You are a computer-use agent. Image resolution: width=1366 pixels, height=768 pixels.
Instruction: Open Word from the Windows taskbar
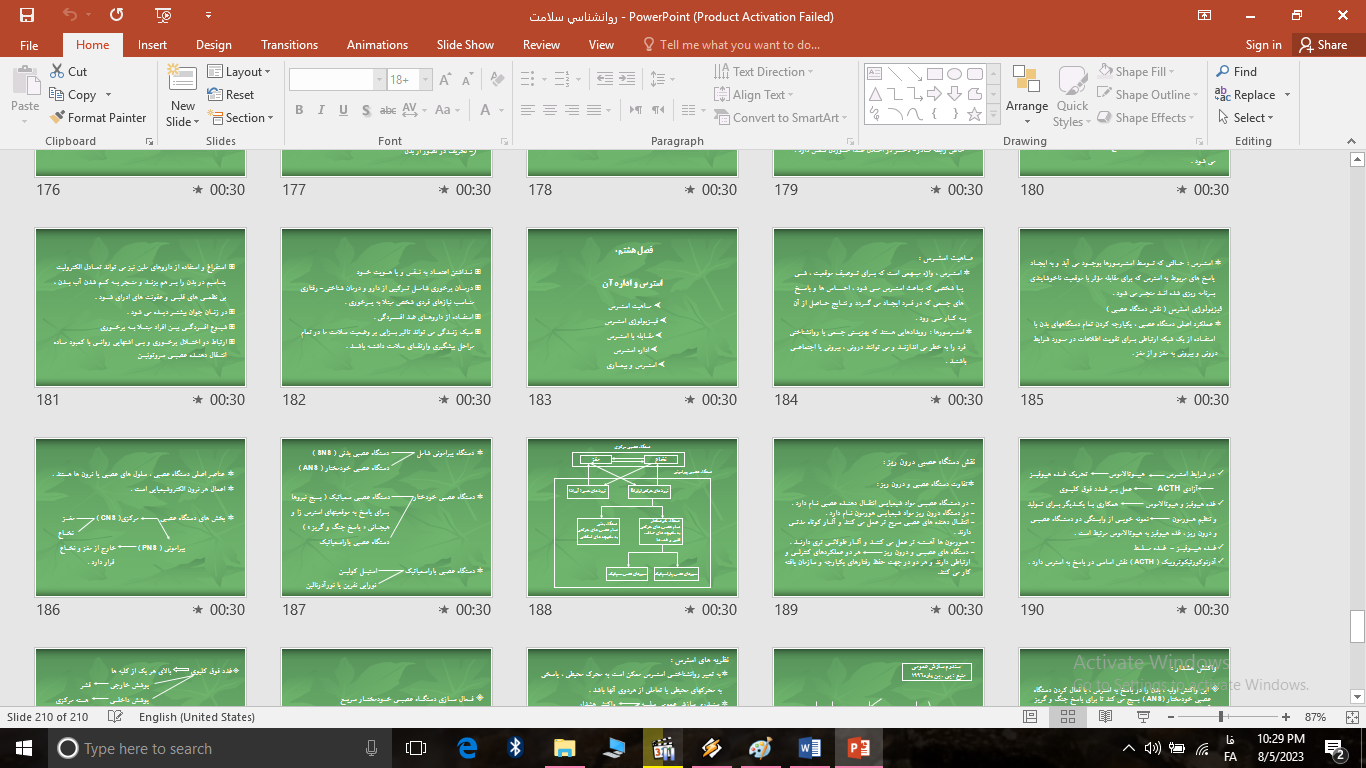coord(809,748)
